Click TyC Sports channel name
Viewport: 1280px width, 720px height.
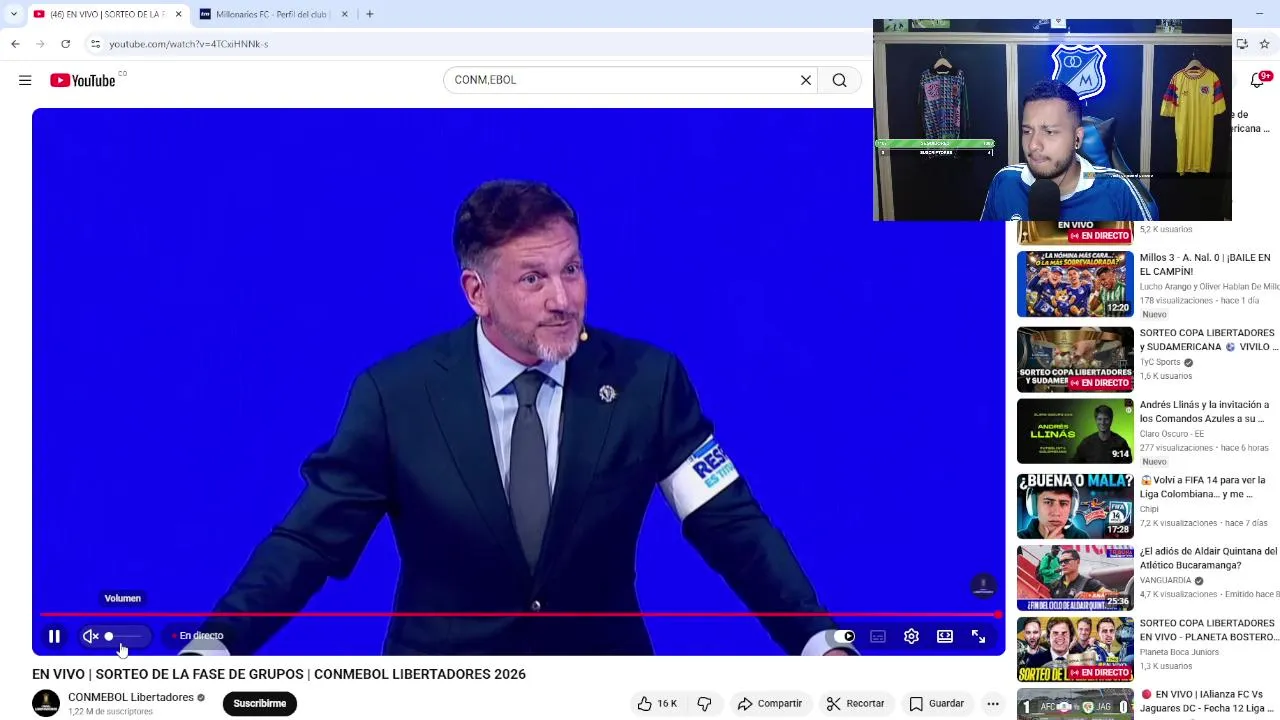[1160, 362]
